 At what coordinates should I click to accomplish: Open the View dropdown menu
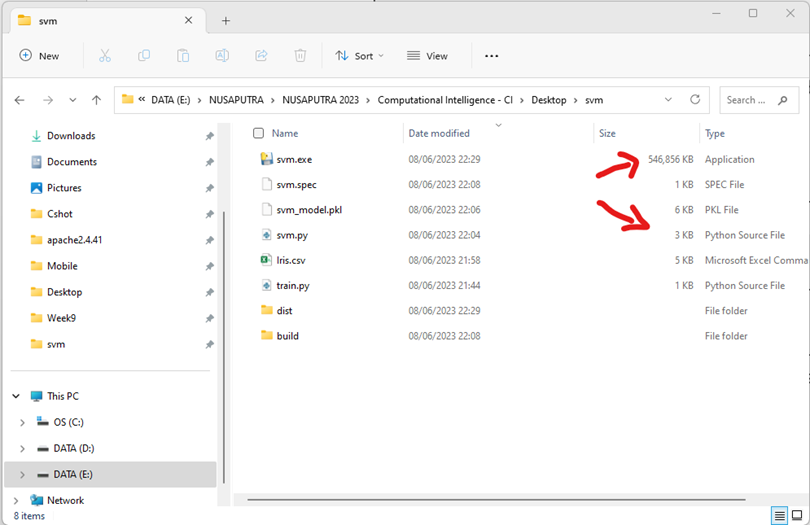tap(428, 56)
